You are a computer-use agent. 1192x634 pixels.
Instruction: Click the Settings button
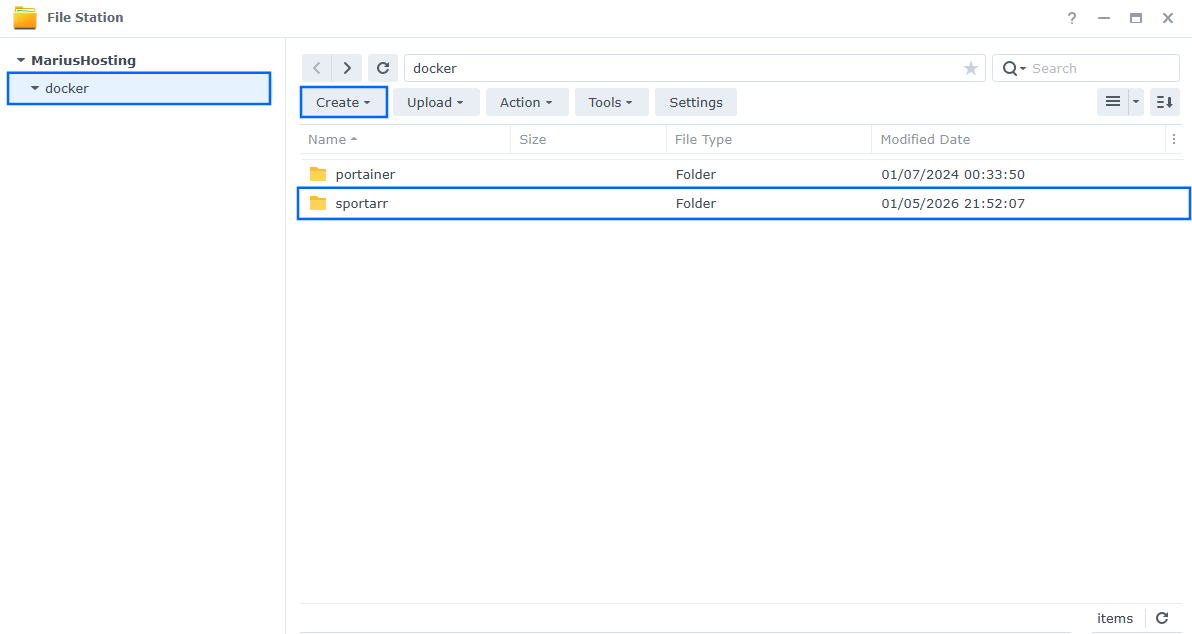click(695, 101)
